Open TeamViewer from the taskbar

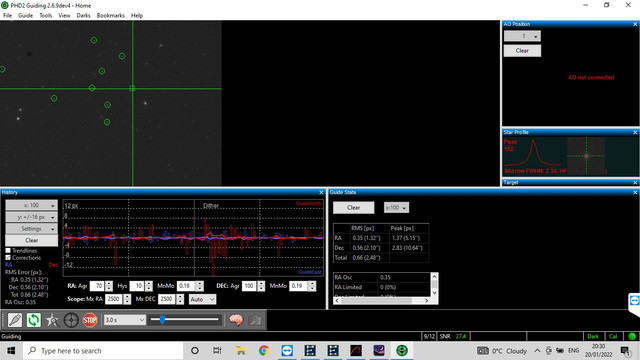287,351
